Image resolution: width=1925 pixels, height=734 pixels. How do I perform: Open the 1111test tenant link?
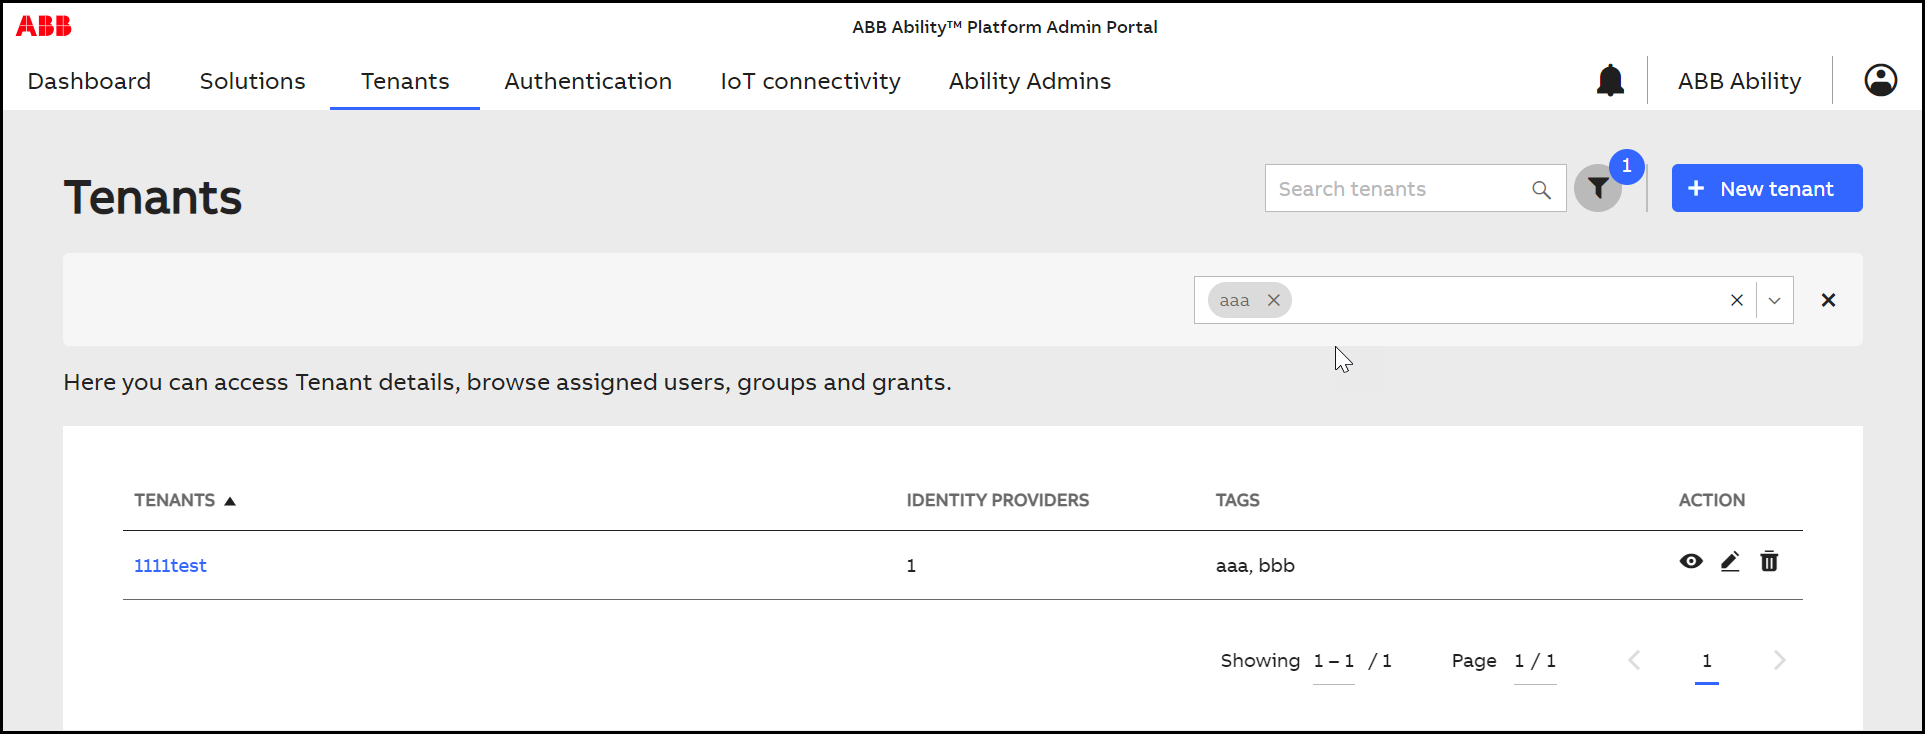(170, 565)
